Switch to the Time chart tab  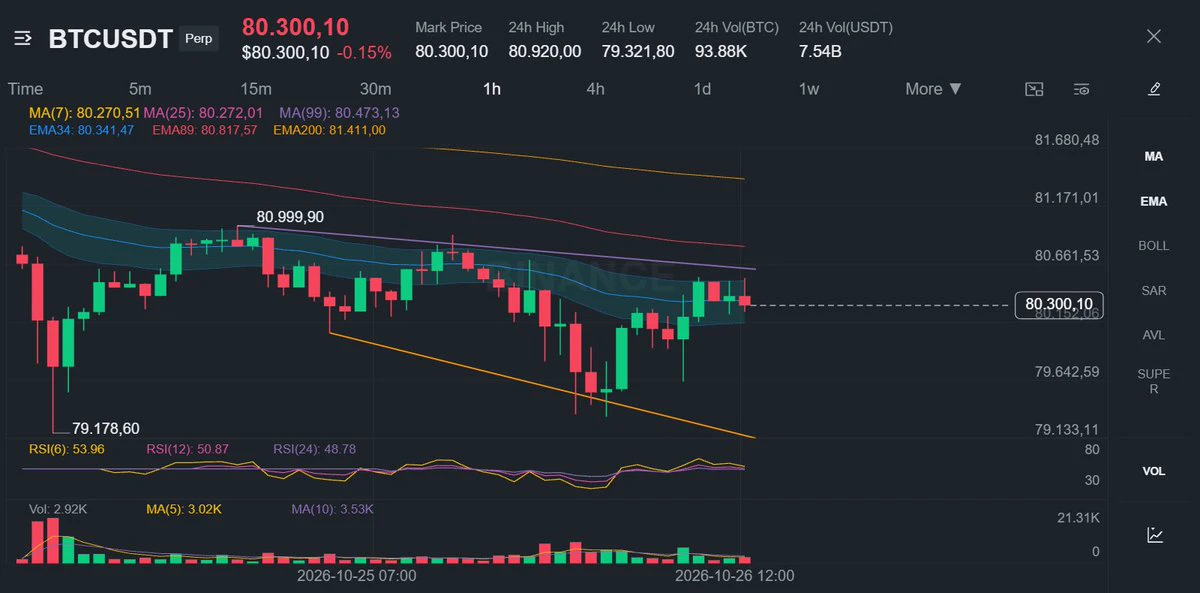pos(26,89)
